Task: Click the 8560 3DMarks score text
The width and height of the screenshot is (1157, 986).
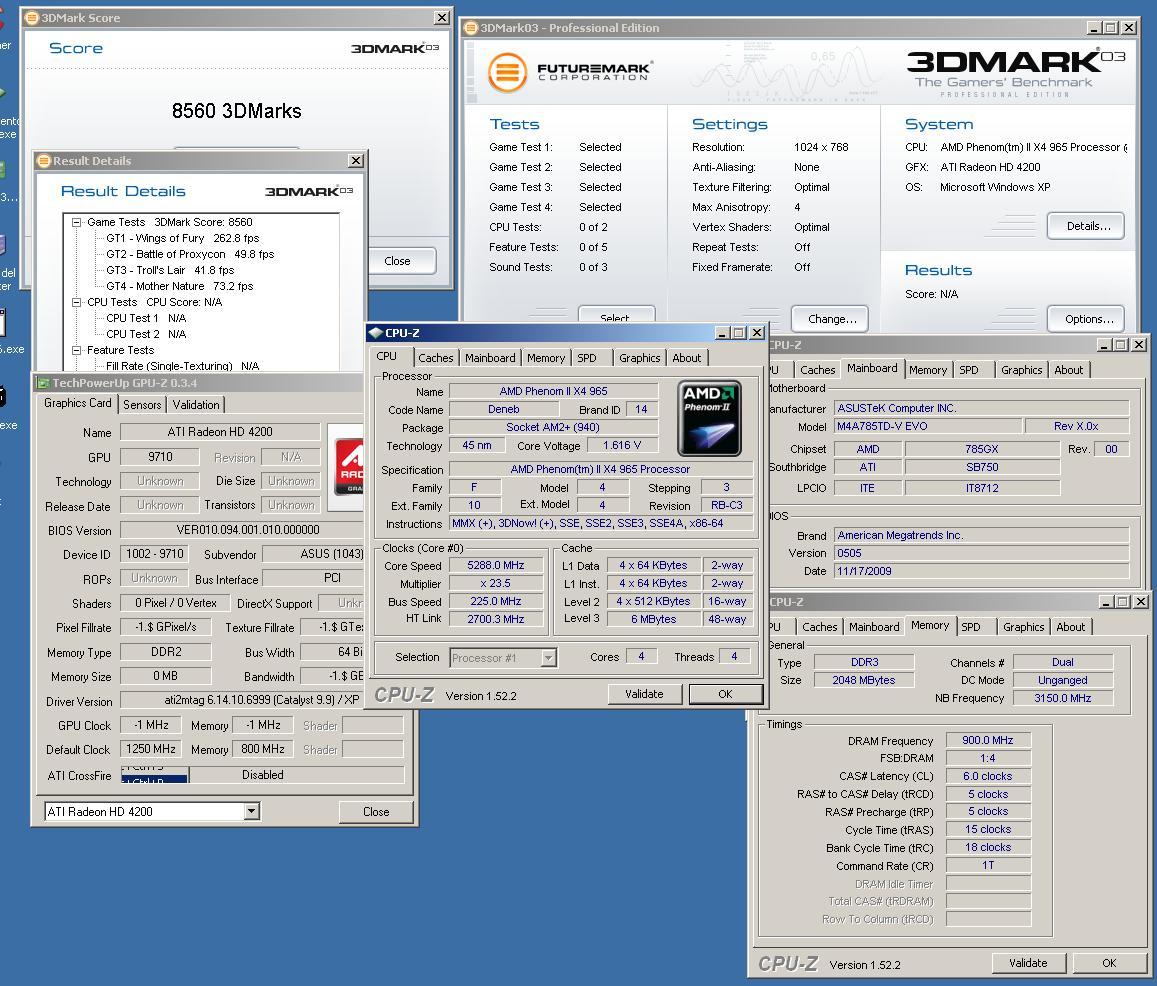Action: [237, 111]
